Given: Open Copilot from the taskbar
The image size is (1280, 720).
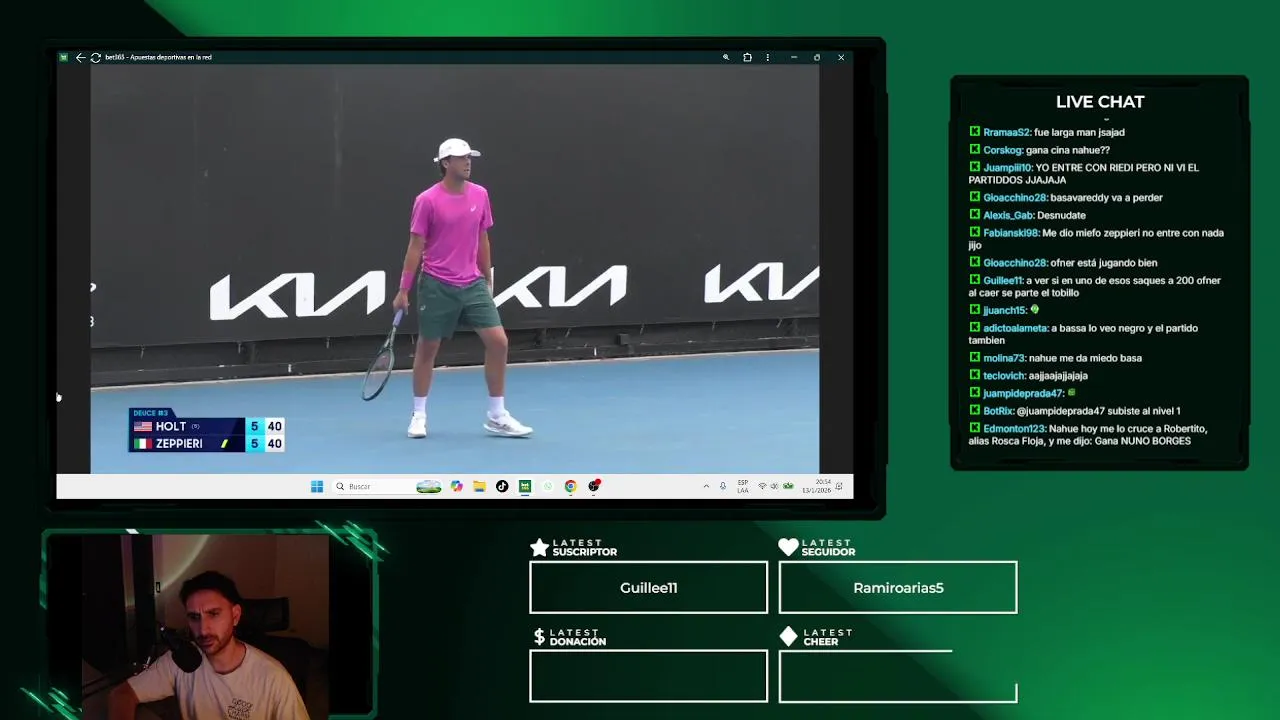Looking at the screenshot, I should [x=457, y=486].
